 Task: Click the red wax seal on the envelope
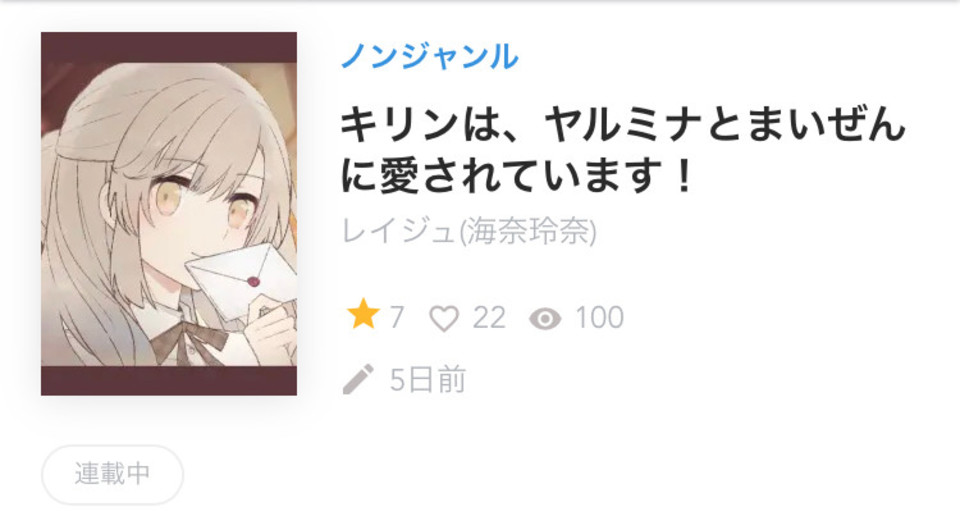(x=253, y=282)
